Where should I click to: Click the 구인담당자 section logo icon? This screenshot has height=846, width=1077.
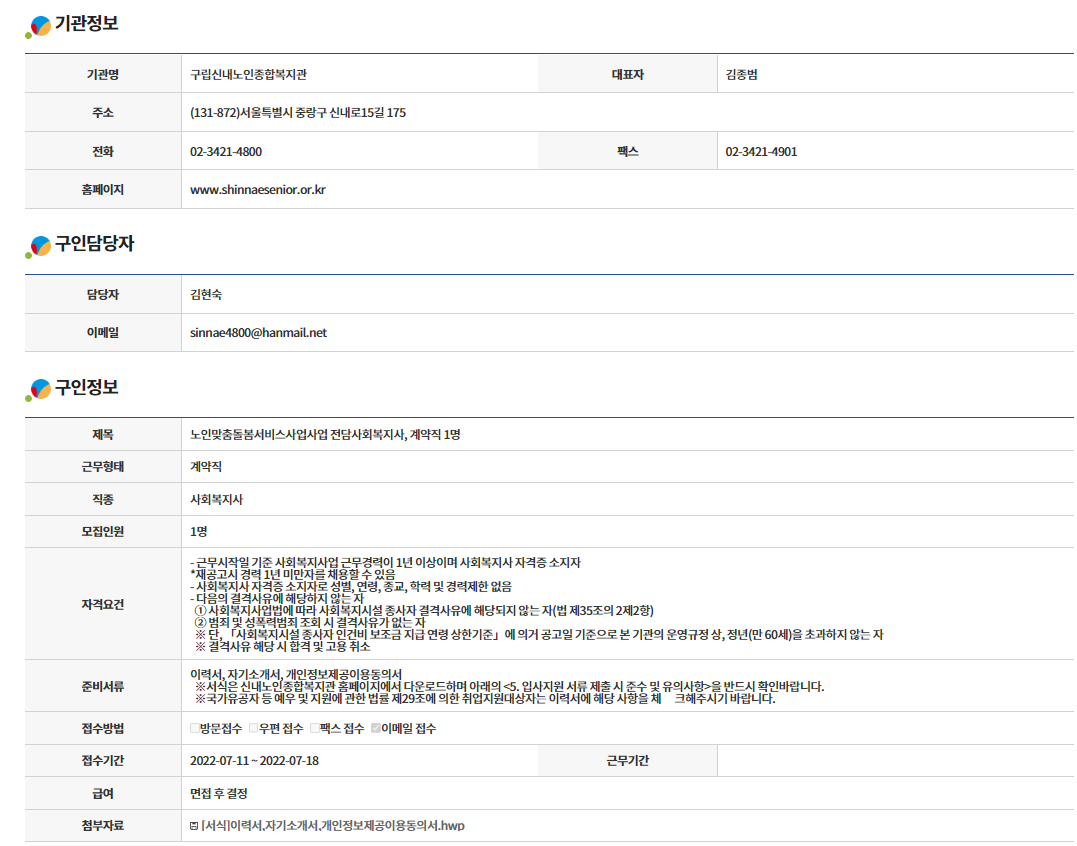pos(38,246)
